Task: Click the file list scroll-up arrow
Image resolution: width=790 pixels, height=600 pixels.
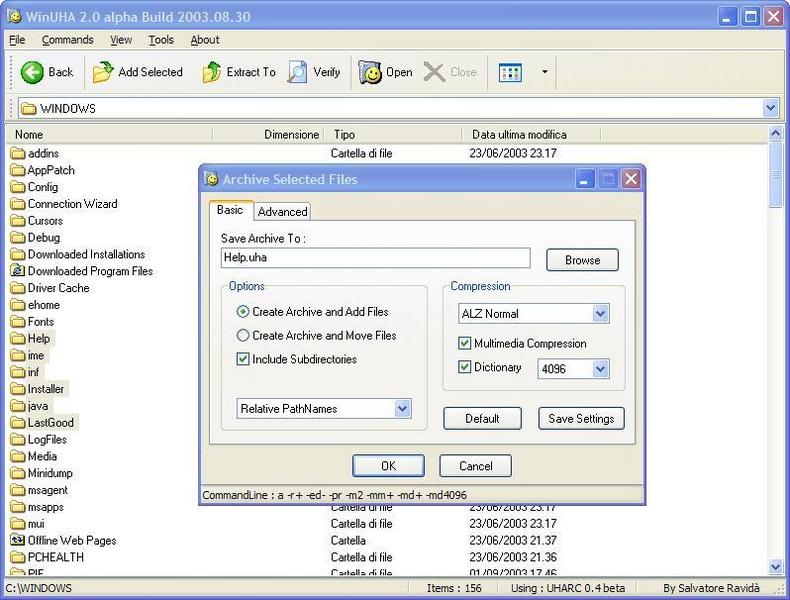Action: click(x=775, y=134)
